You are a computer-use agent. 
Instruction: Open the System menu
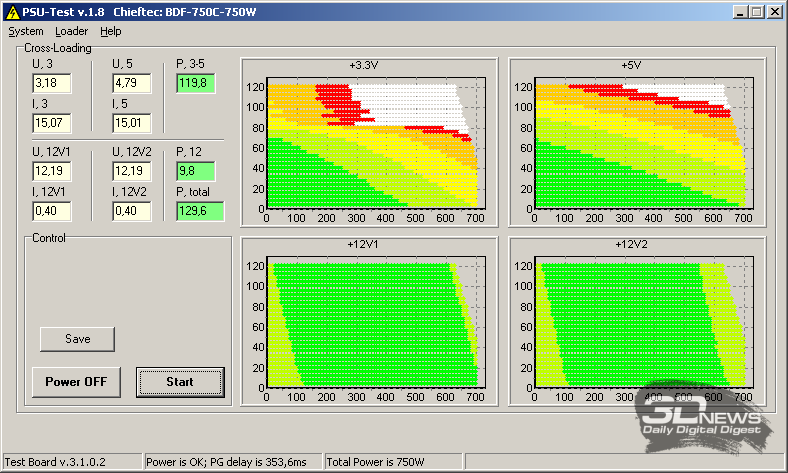(26, 31)
